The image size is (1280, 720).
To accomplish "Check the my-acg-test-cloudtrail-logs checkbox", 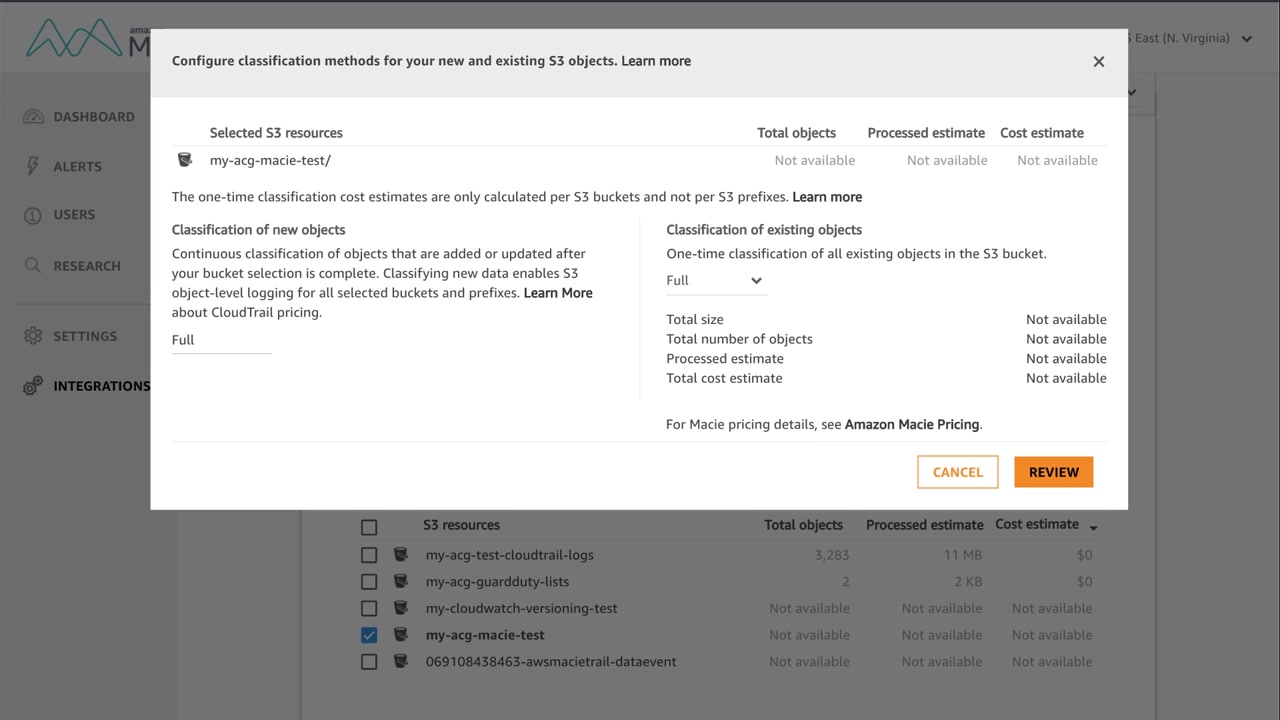I will [369, 555].
